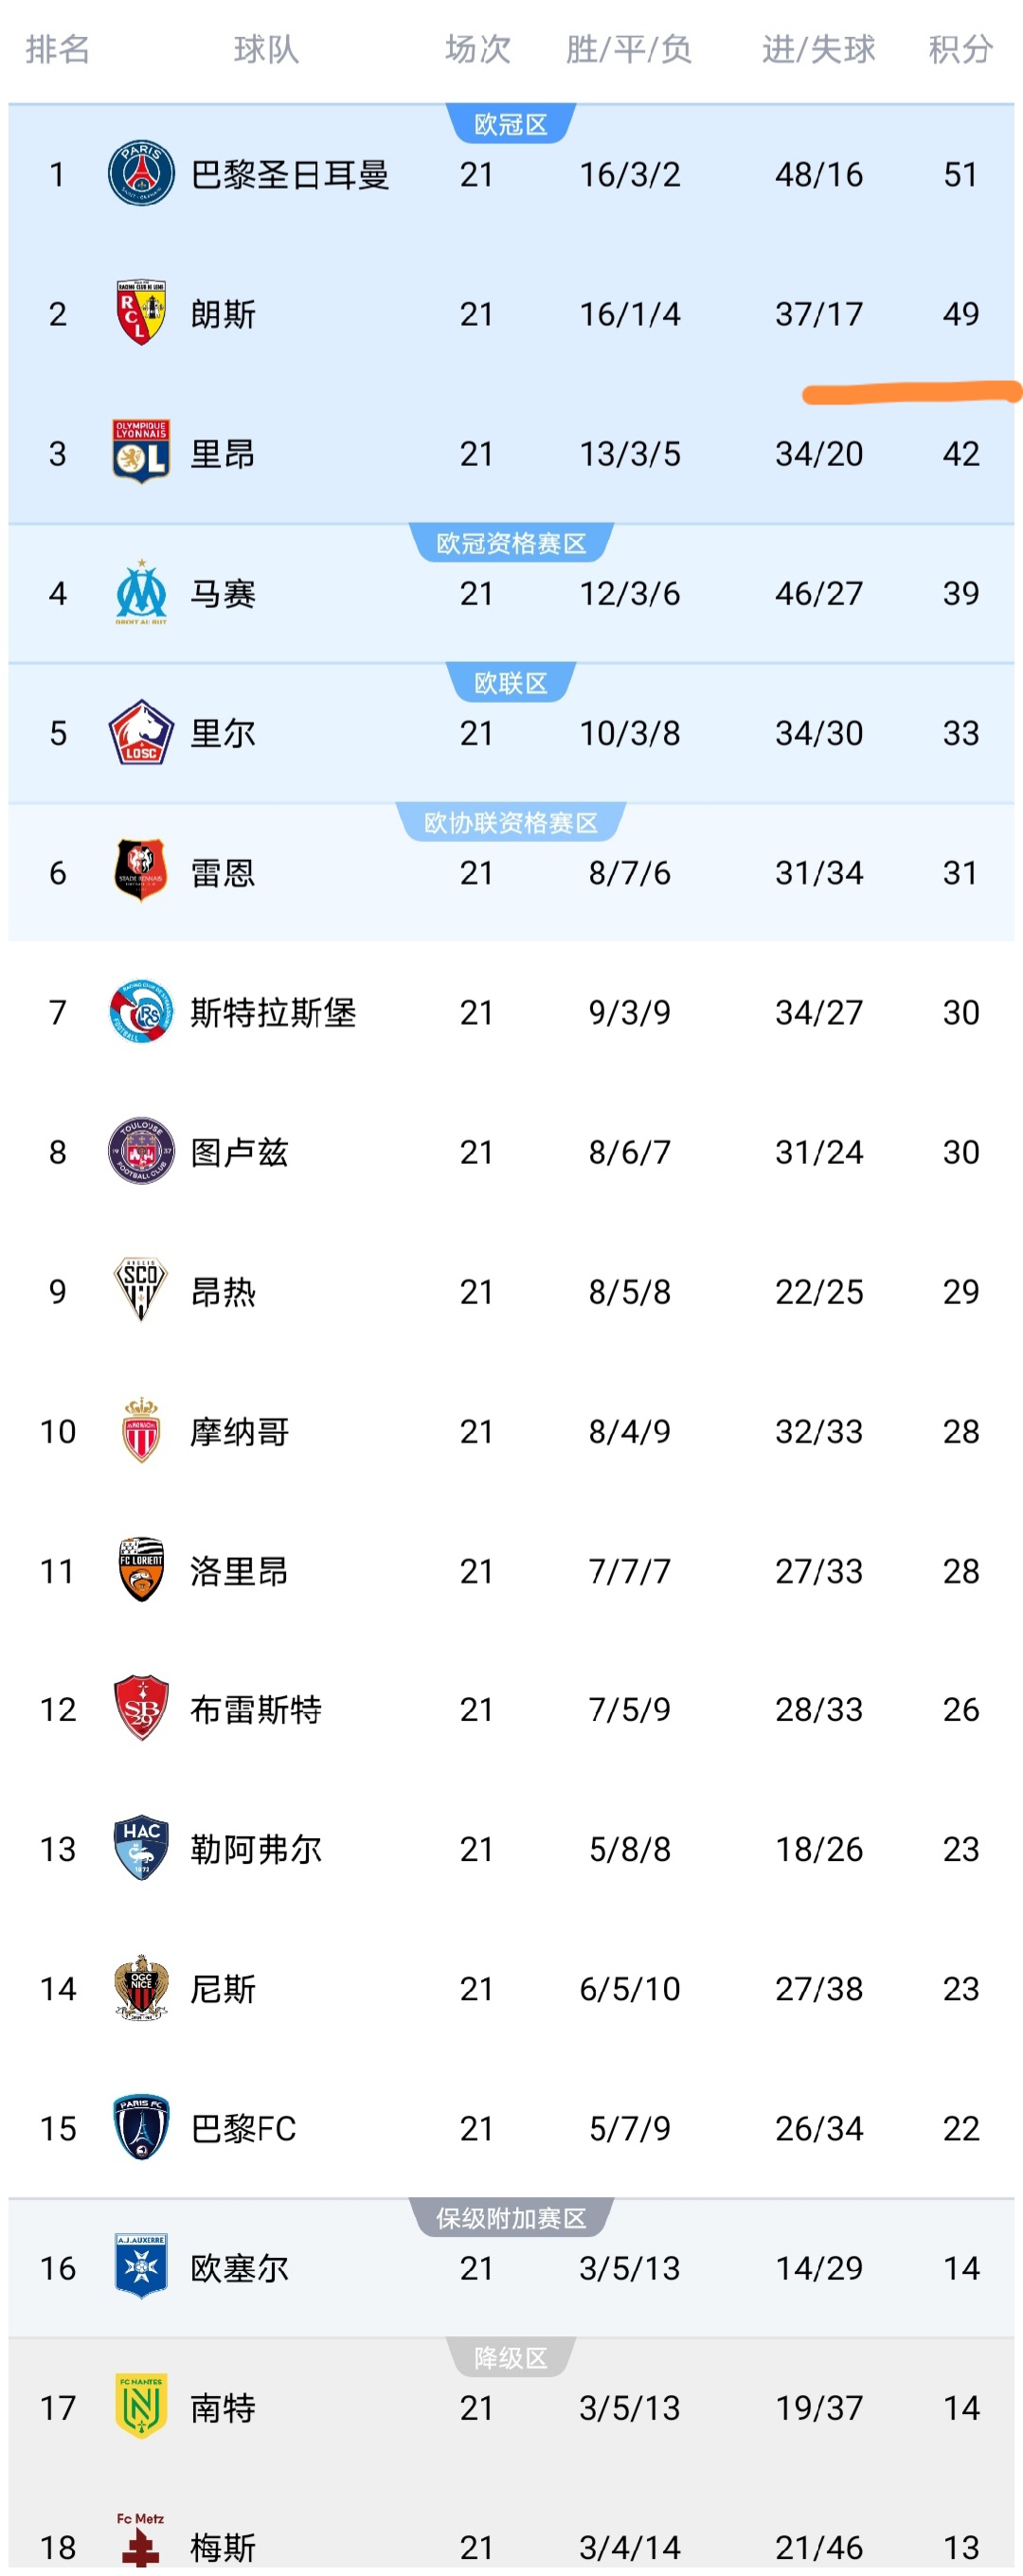
Task: Tap the RC Lens club logo
Action: pos(141,313)
